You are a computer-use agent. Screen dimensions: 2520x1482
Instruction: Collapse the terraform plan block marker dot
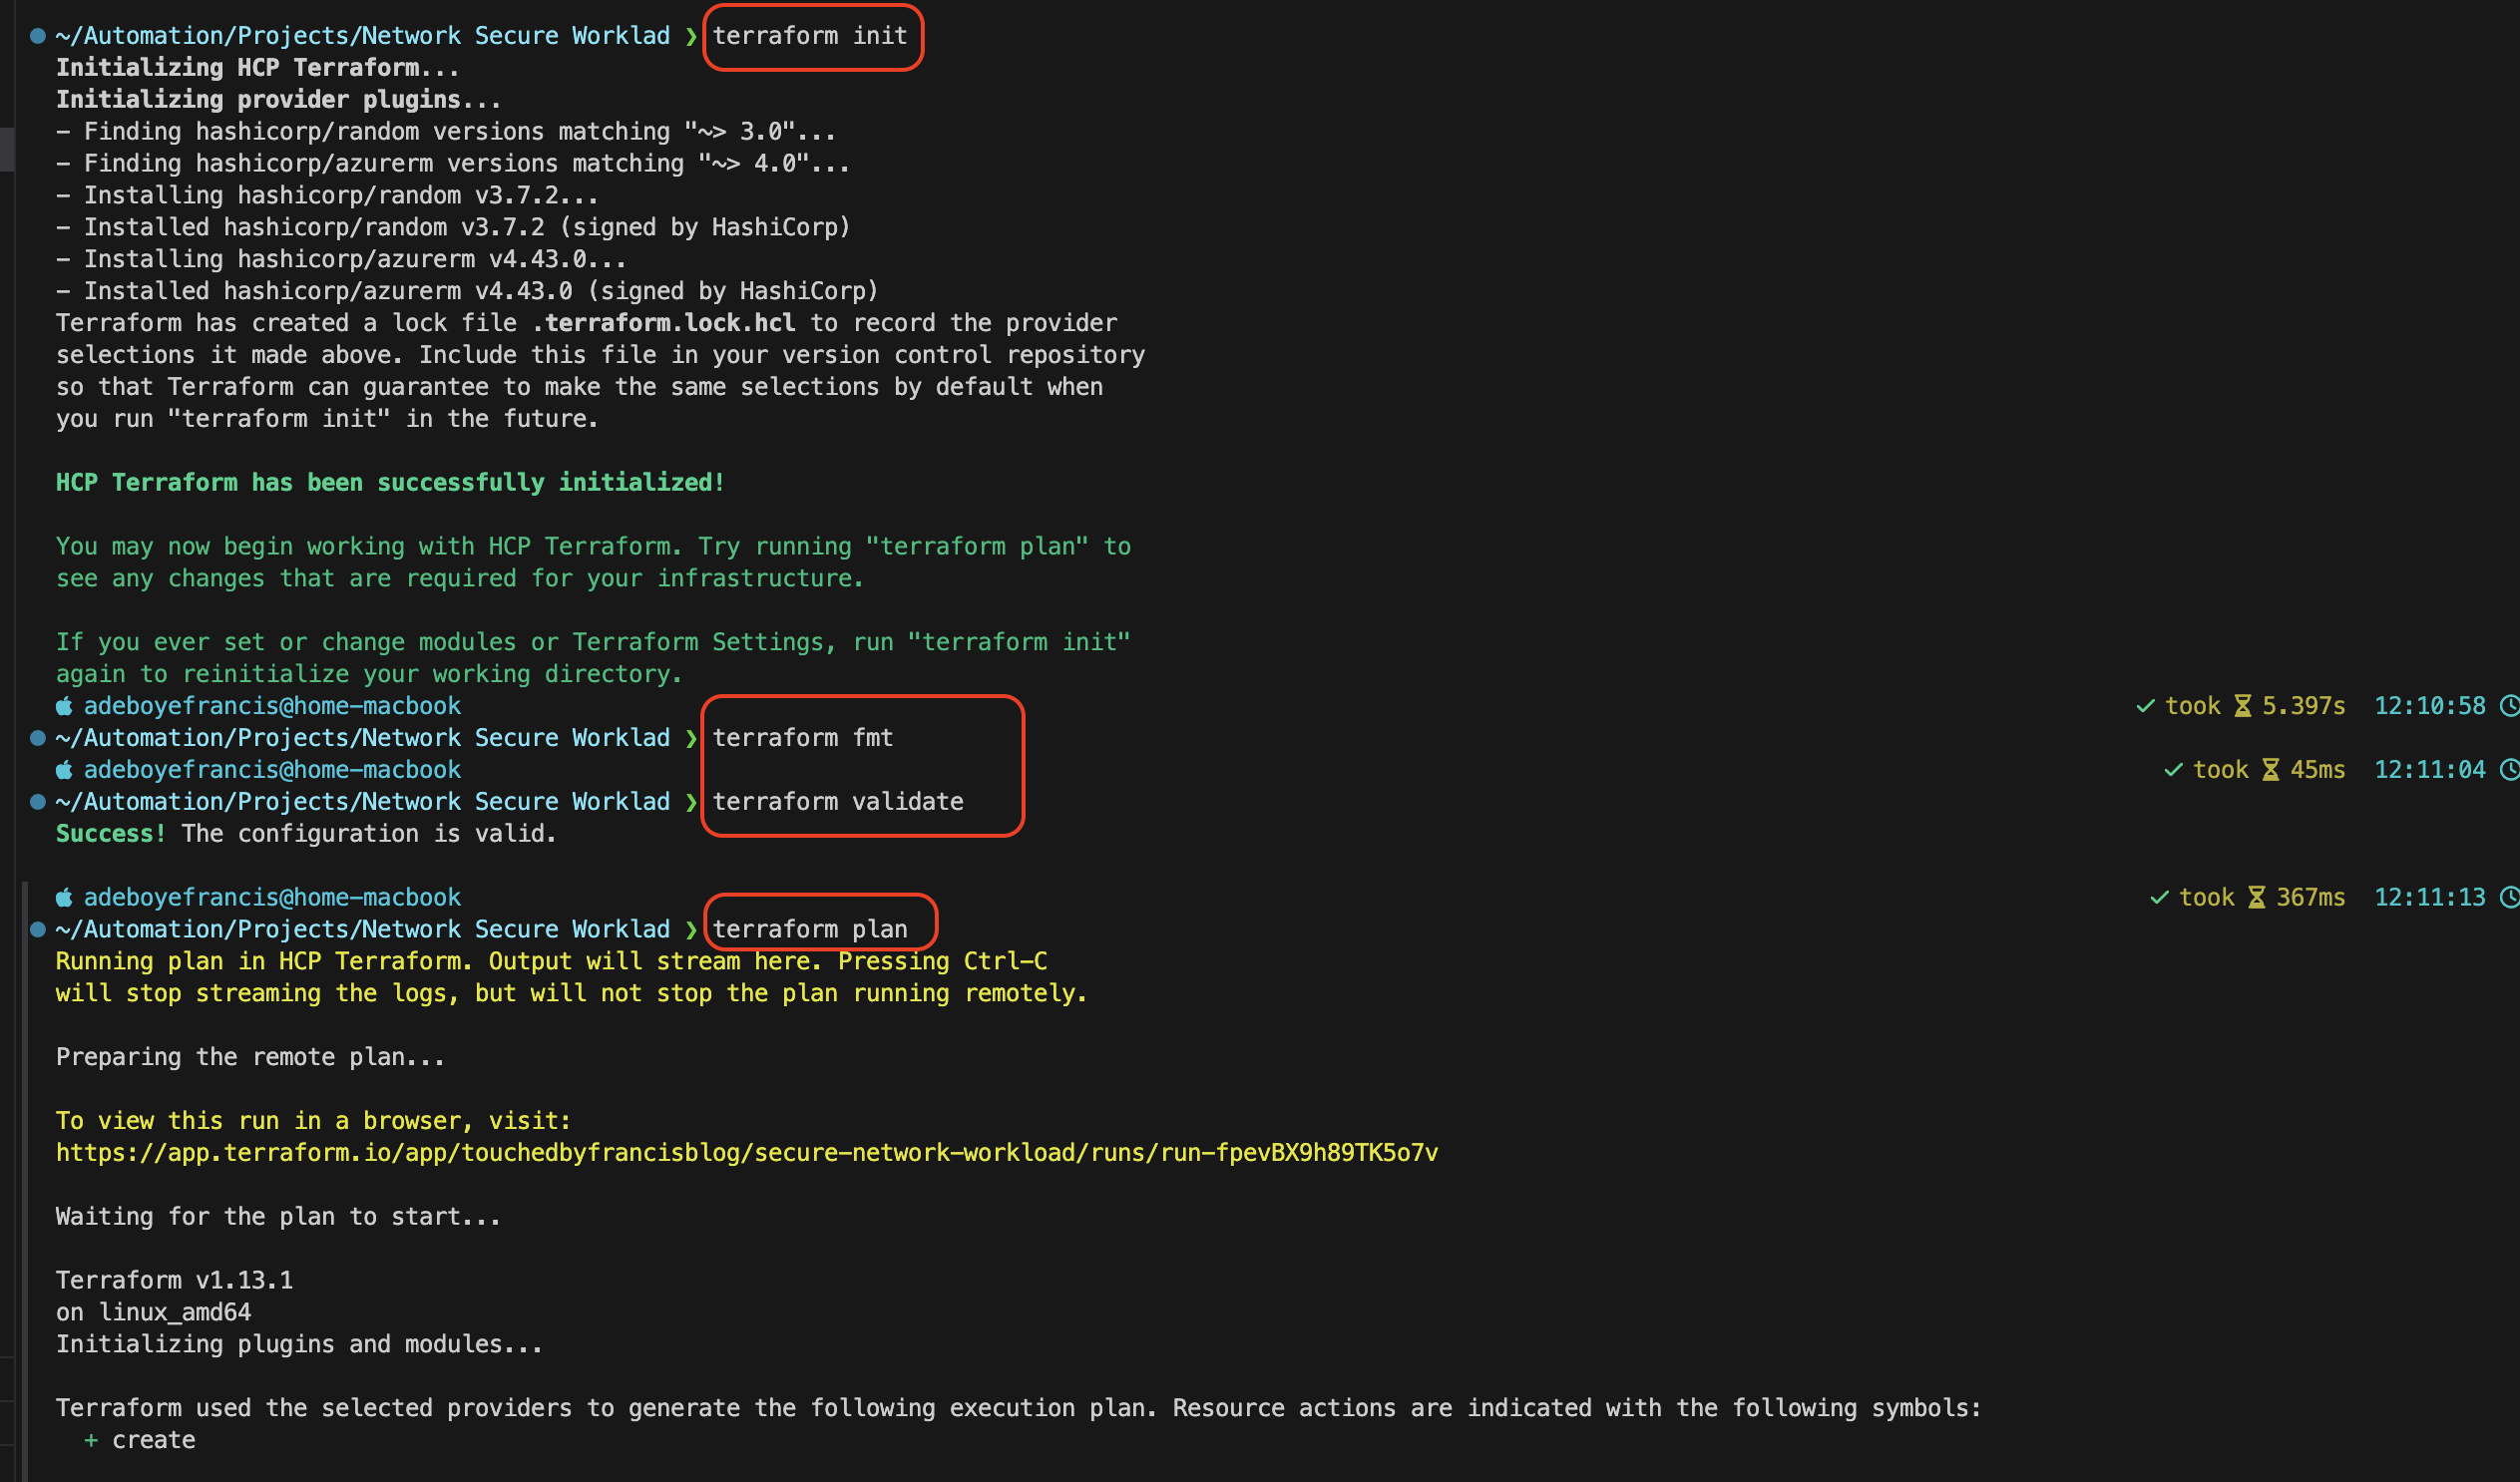click(37, 929)
